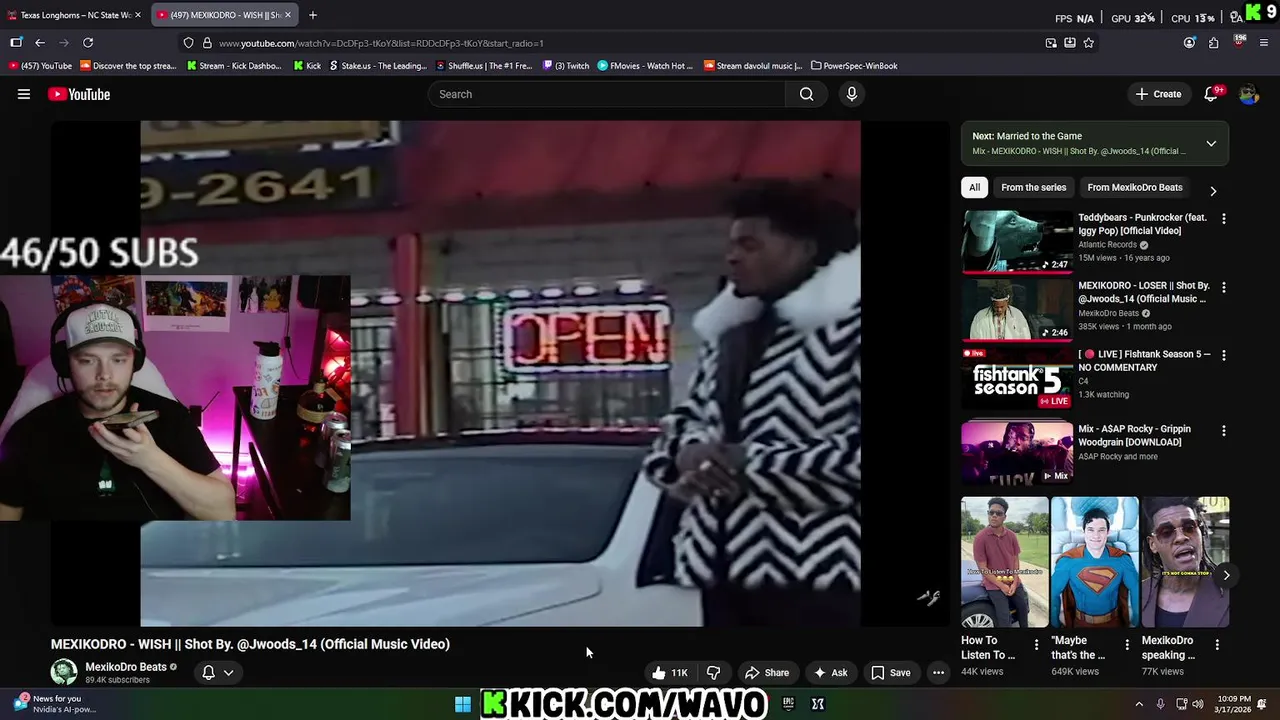Open MexikoDro Beats channel avatar
The height and width of the screenshot is (720, 1280).
pyautogui.click(x=64, y=672)
